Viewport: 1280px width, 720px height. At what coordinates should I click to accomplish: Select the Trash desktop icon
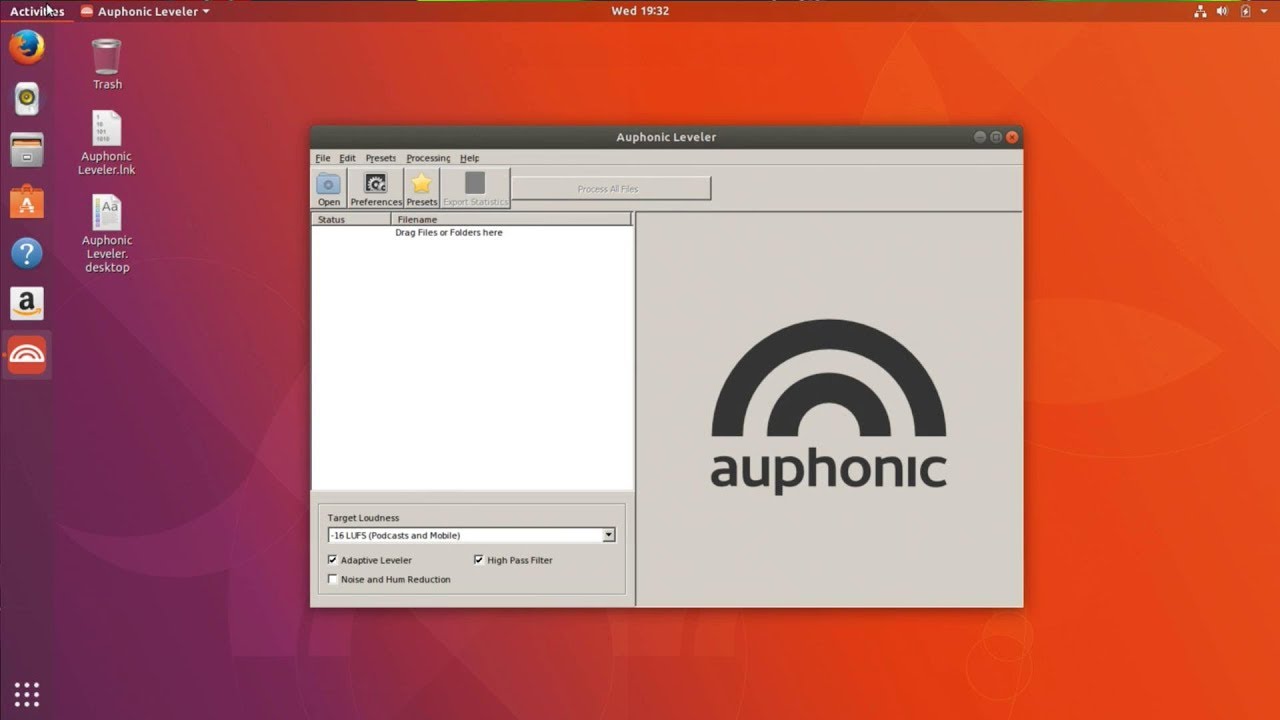pos(107,64)
